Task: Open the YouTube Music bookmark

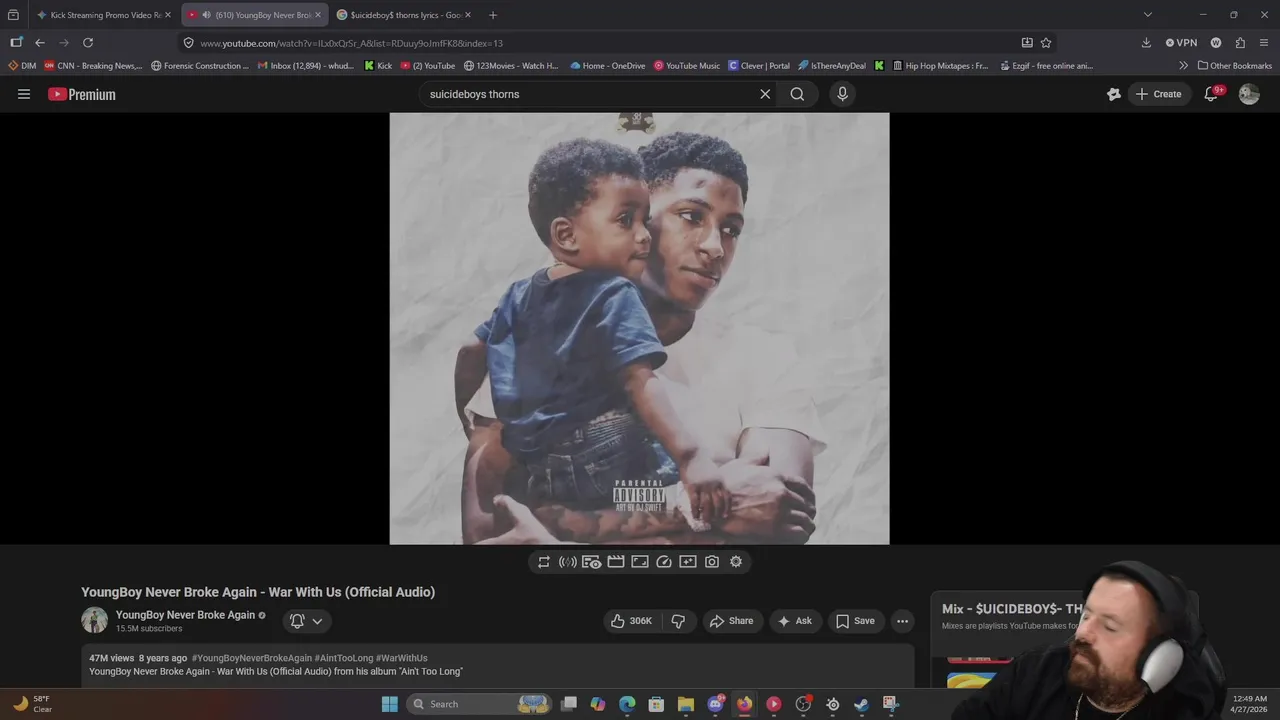Action: click(x=687, y=66)
